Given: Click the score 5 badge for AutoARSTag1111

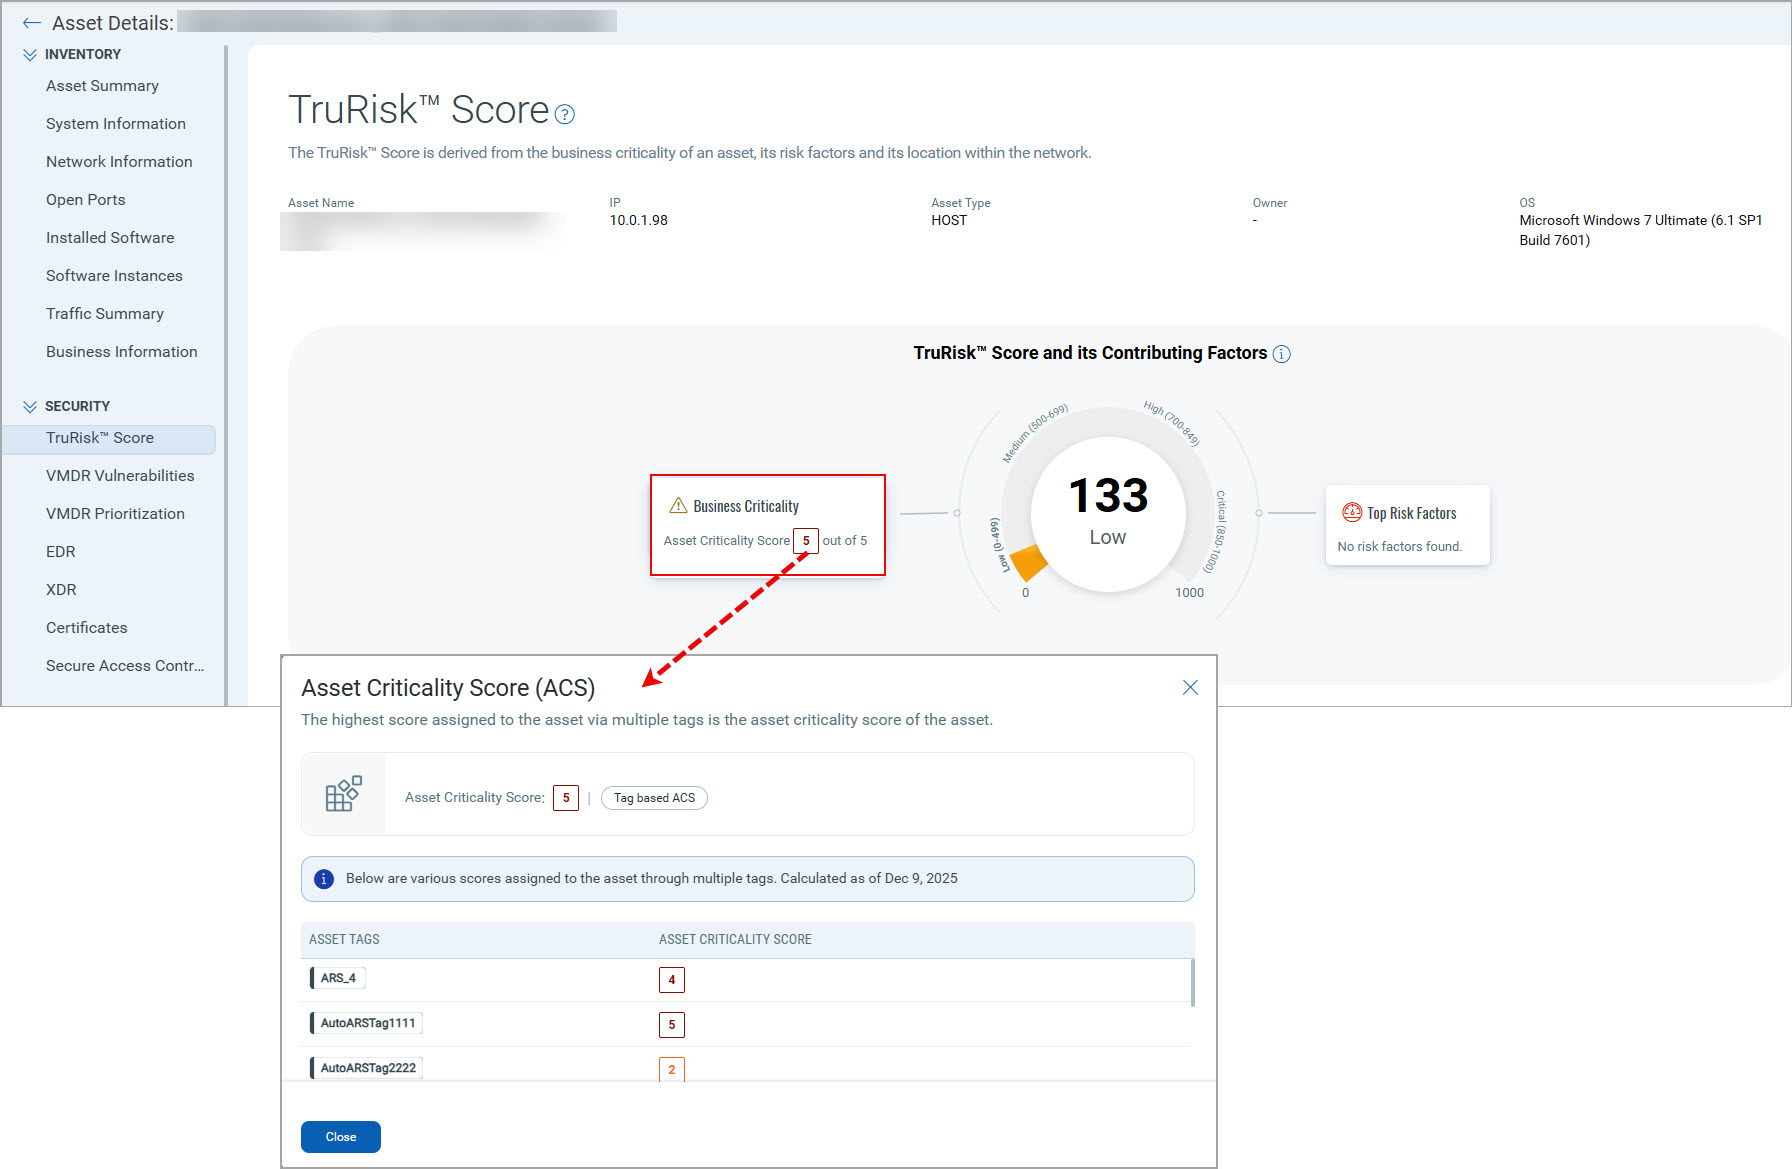Looking at the screenshot, I should [672, 1025].
